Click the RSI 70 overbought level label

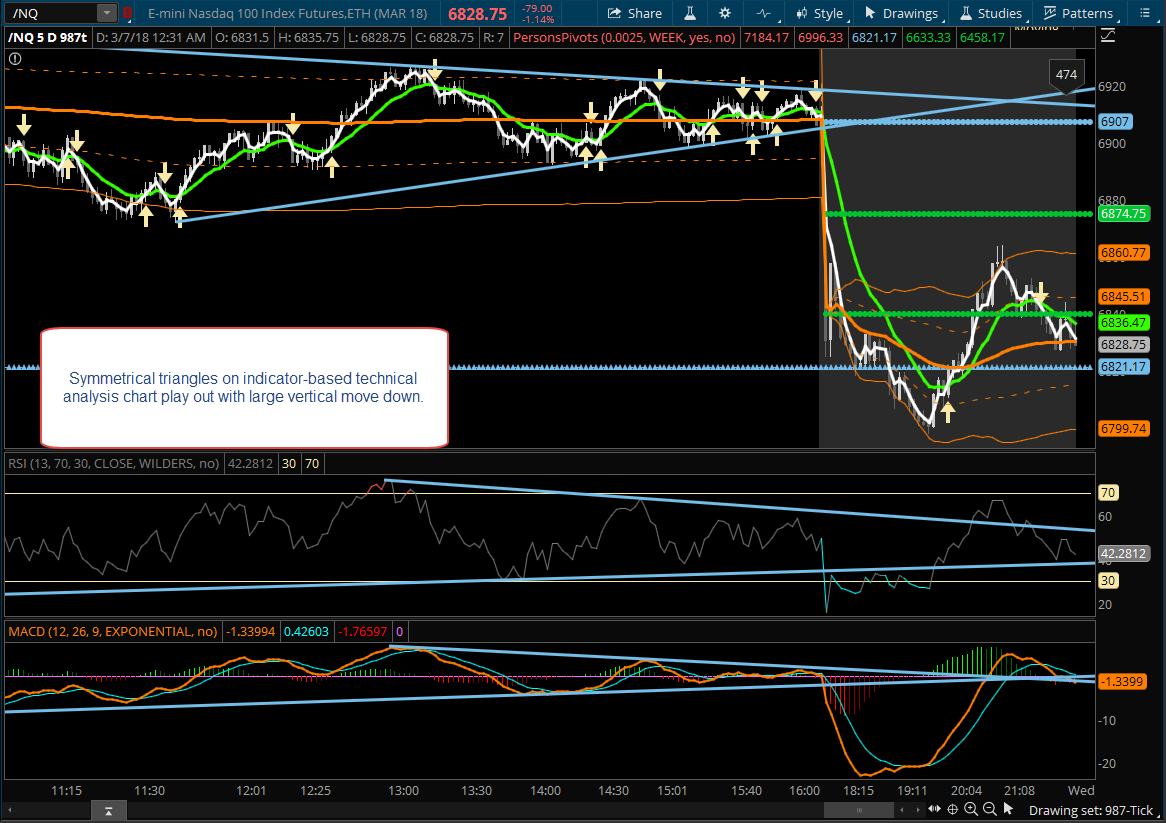pyautogui.click(x=1108, y=493)
